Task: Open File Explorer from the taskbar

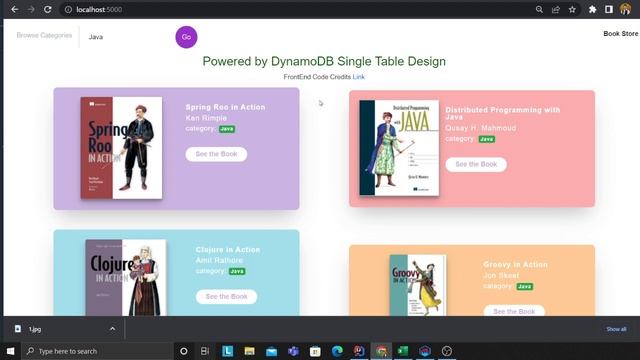Action: click(249, 351)
